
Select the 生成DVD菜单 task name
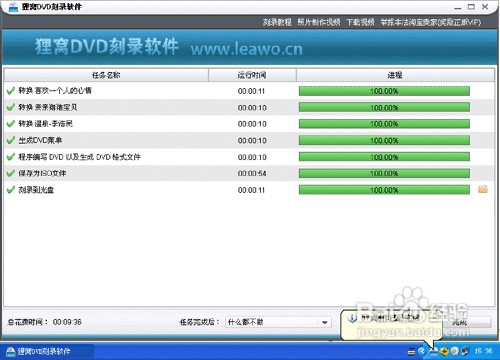click(x=40, y=140)
